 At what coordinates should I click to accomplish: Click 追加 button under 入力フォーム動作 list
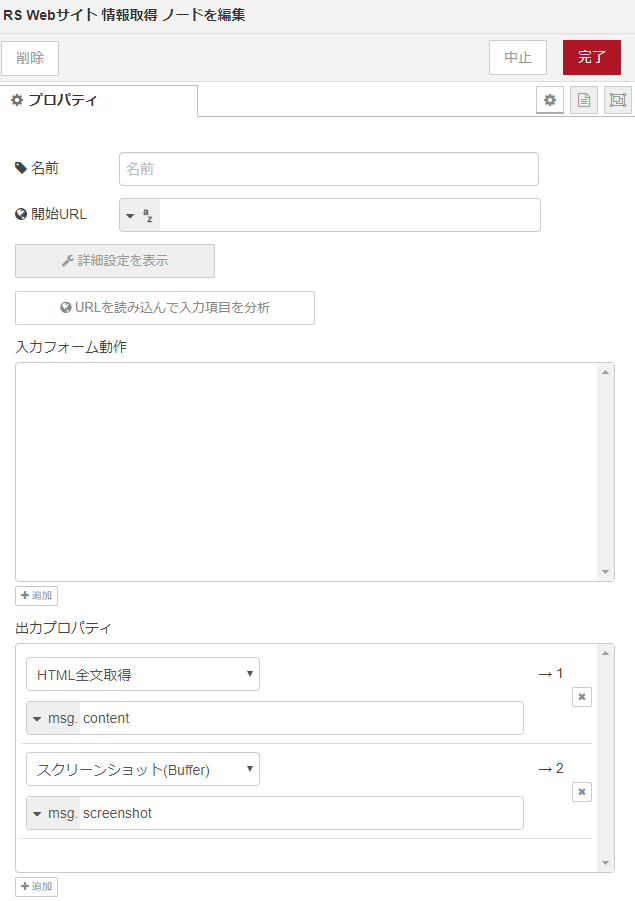pyautogui.click(x=36, y=596)
